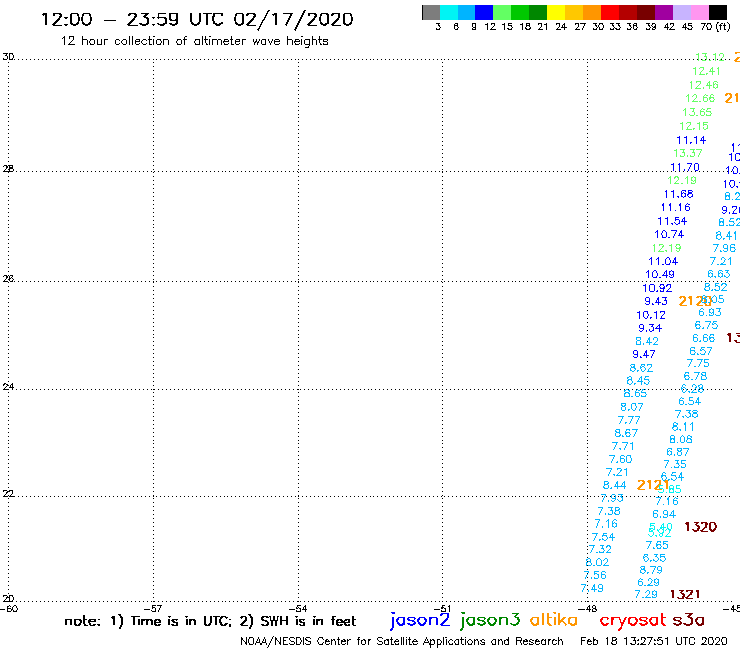
Task: Select the 'cryosat' satellite label
Action: point(632,620)
